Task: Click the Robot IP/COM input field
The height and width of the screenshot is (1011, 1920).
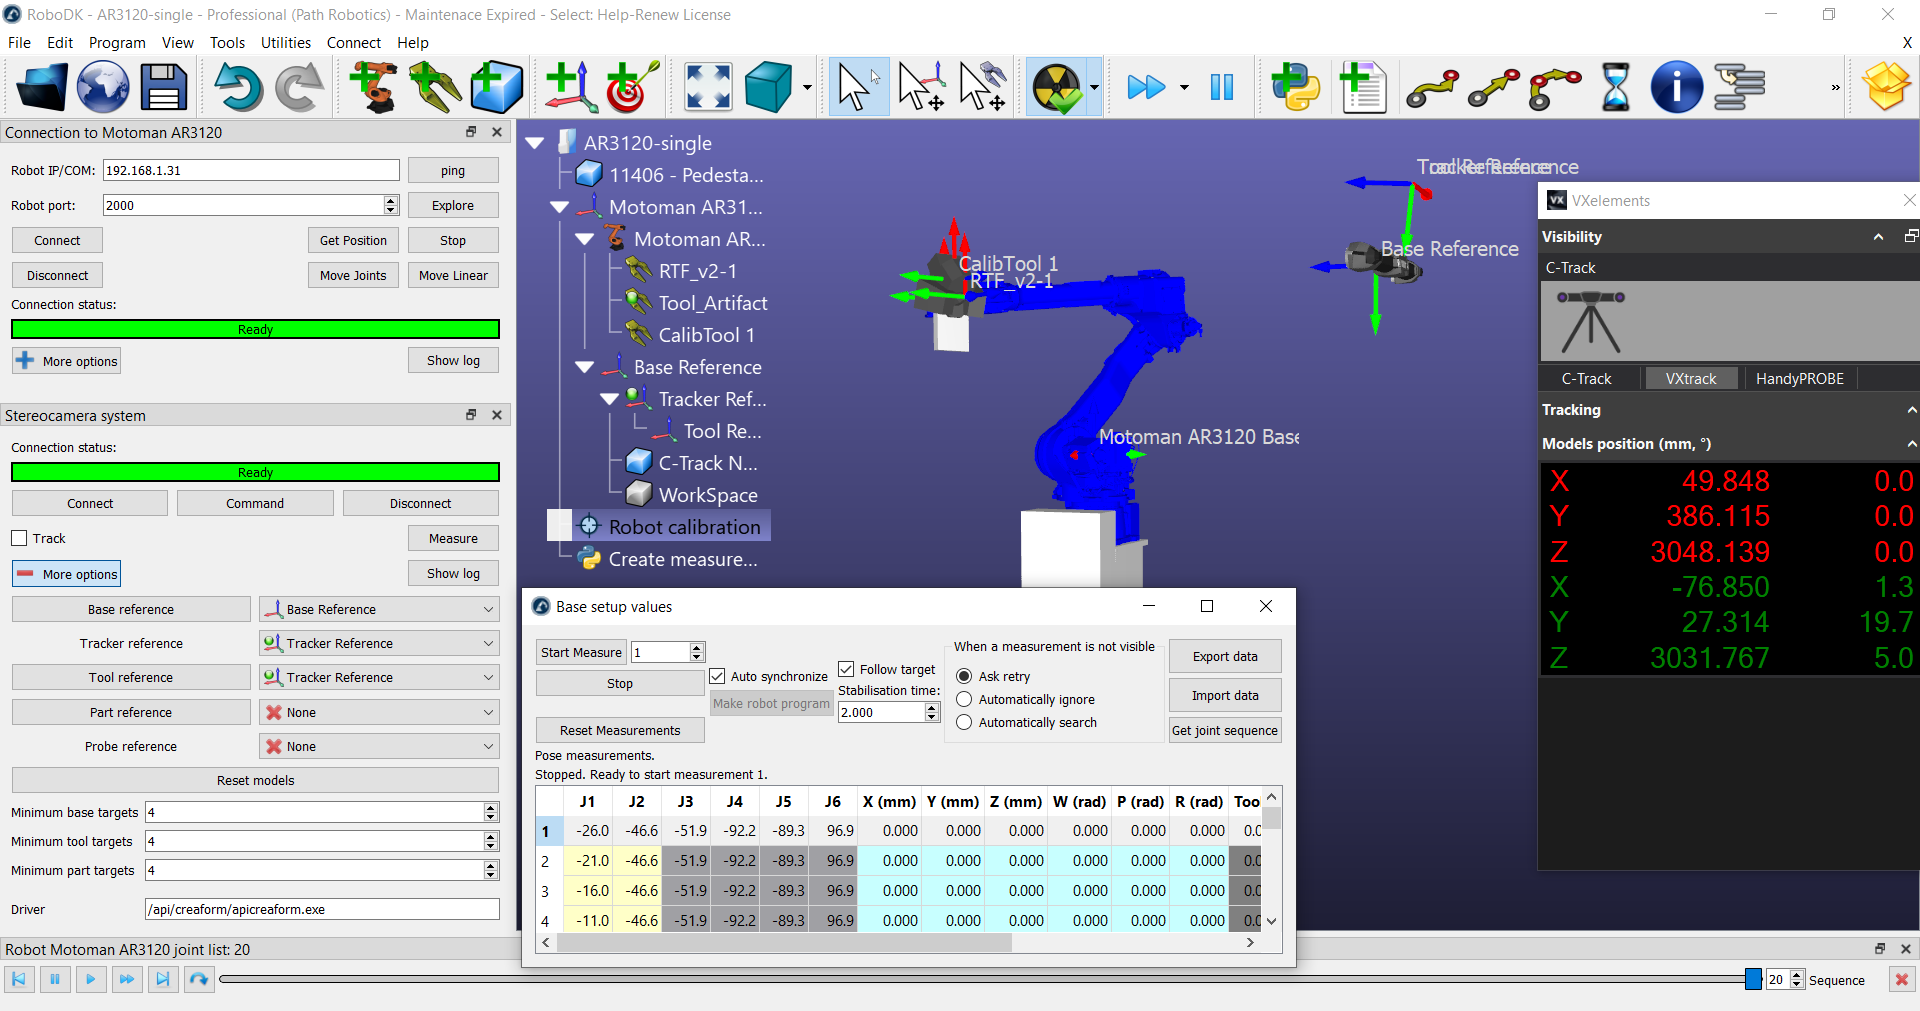Action: pyautogui.click(x=251, y=171)
